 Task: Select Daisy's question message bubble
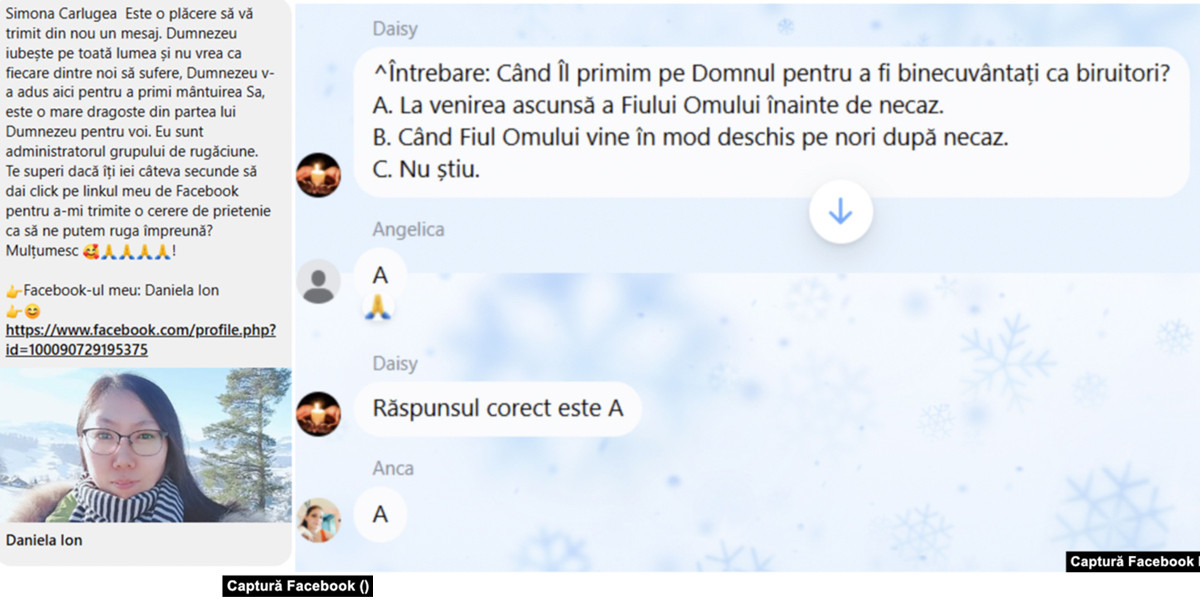pos(771,122)
